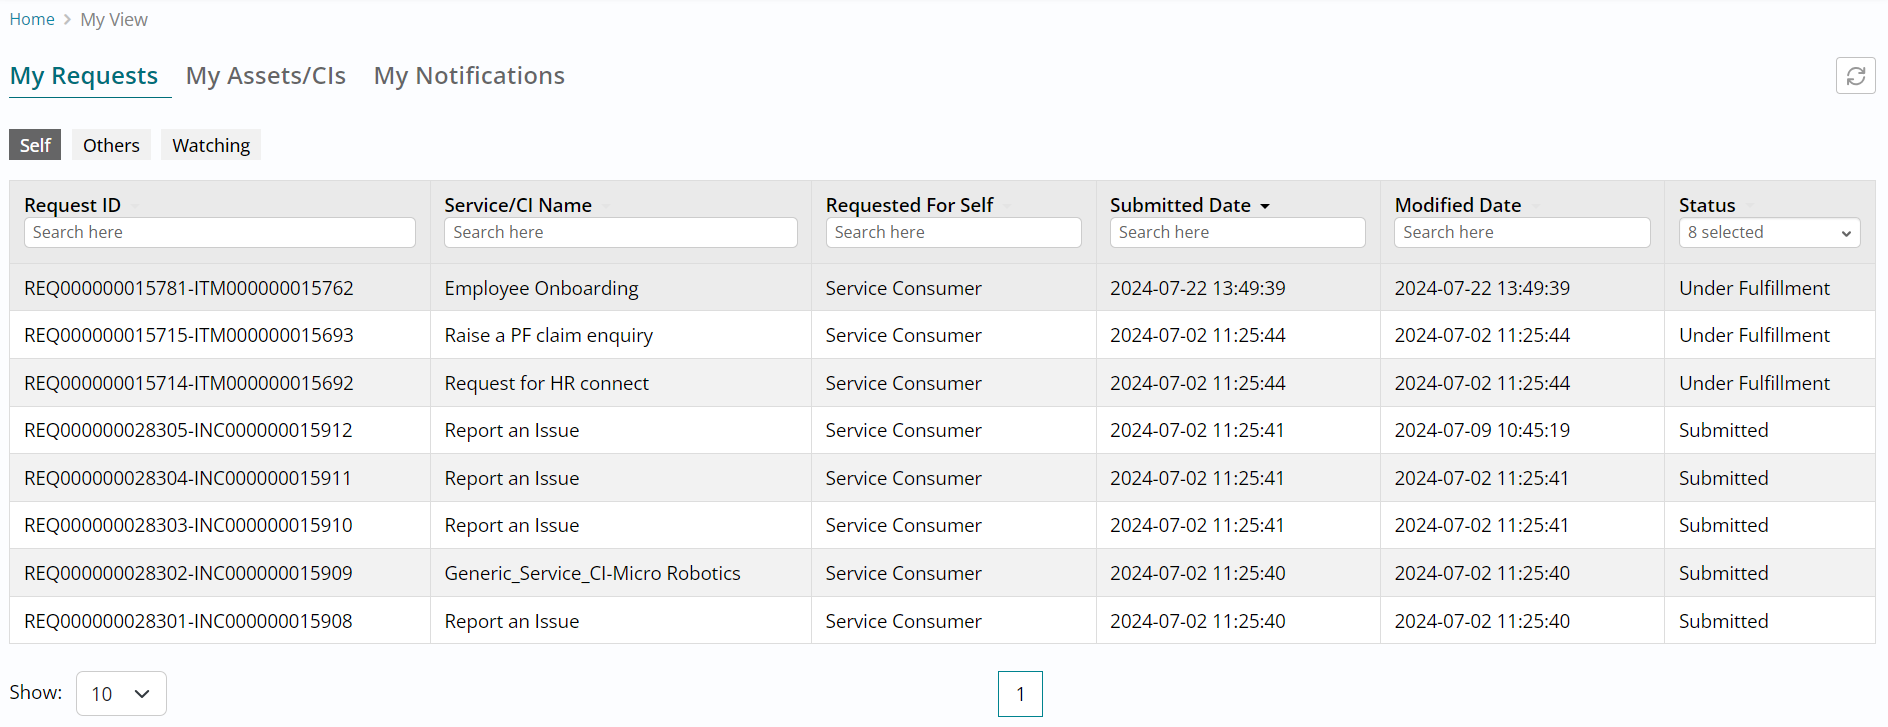Switch to the My Notifications tab
The width and height of the screenshot is (1888, 727).
click(x=469, y=76)
